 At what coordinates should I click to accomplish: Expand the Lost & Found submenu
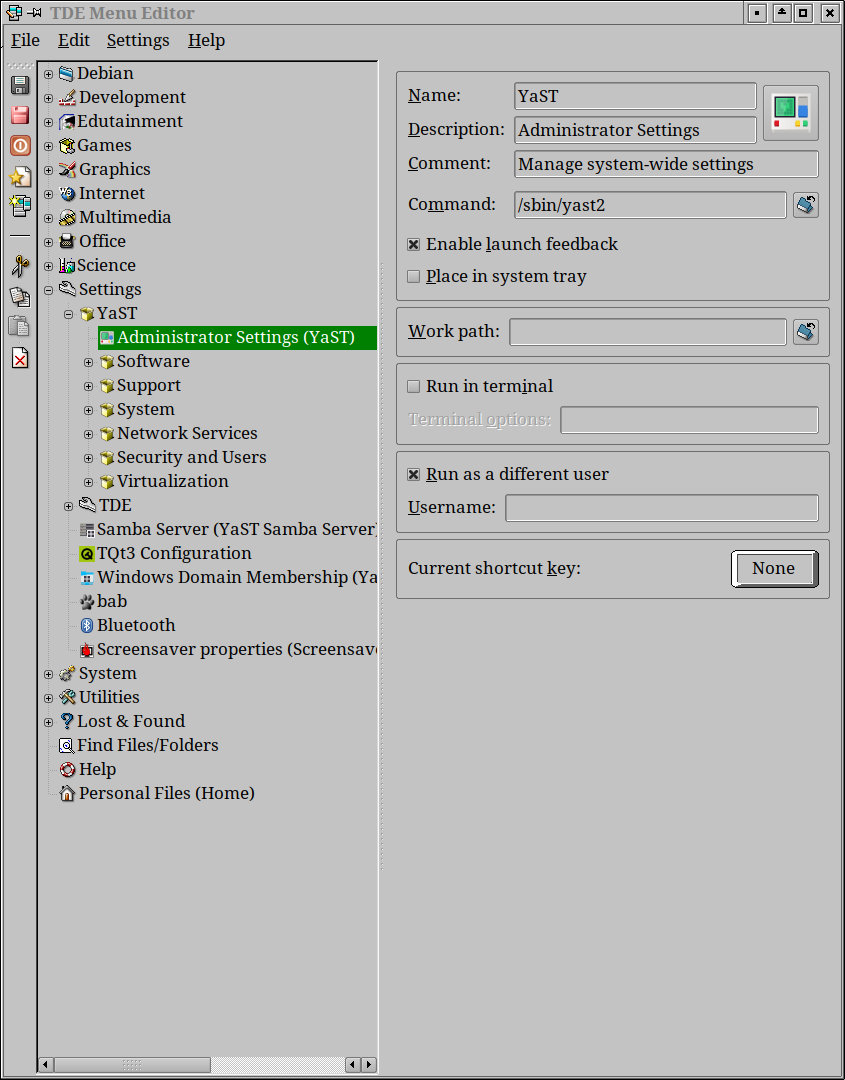click(48, 722)
